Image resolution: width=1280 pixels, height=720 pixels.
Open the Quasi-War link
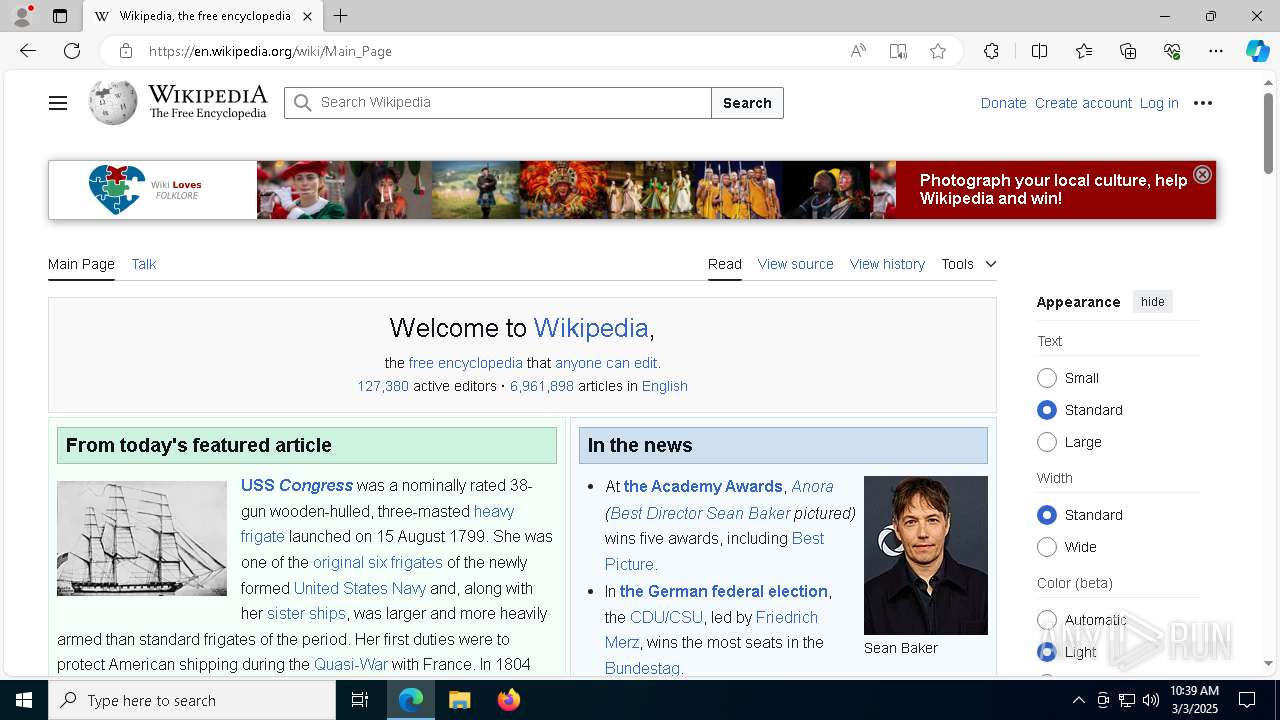click(x=351, y=664)
